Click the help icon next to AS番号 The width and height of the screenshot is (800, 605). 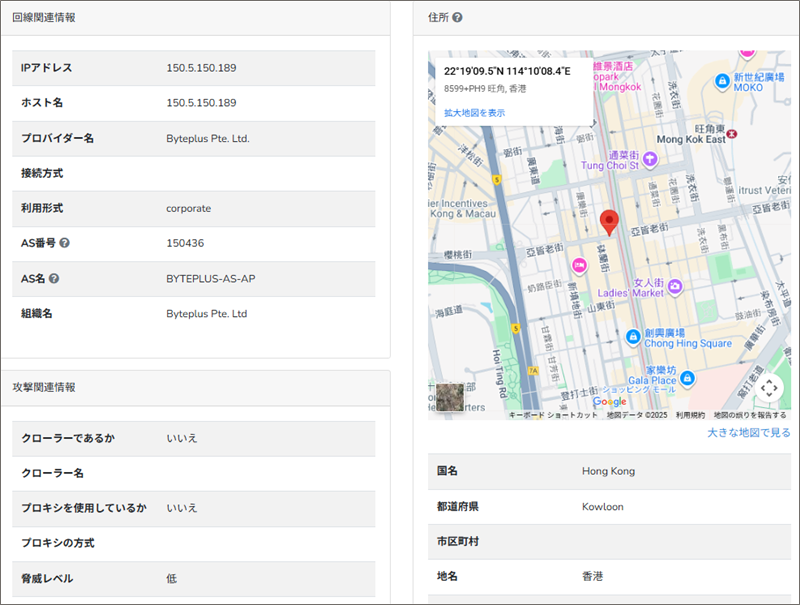[x=64, y=243]
